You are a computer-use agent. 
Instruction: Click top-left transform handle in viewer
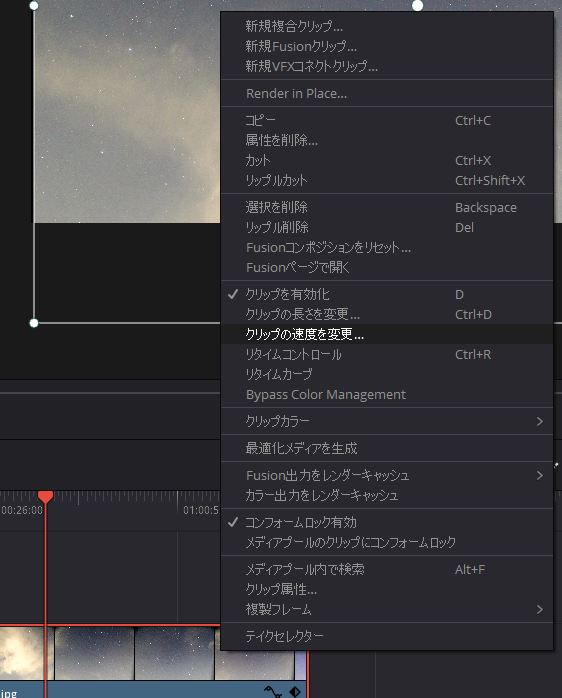(x=34, y=6)
